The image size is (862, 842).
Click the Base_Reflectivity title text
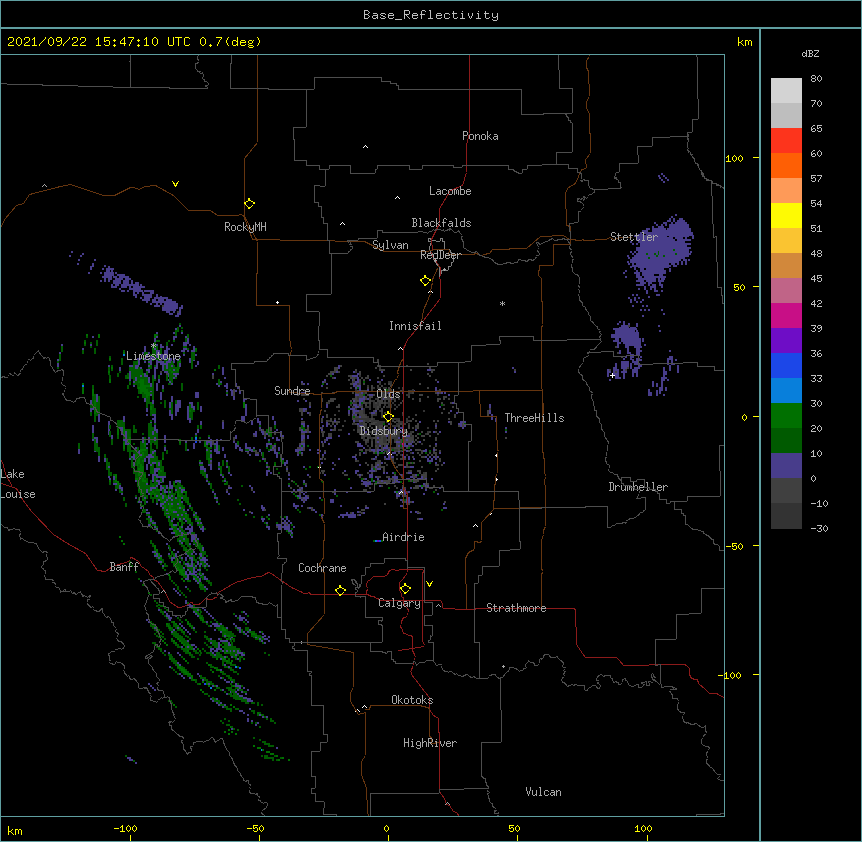[431, 15]
